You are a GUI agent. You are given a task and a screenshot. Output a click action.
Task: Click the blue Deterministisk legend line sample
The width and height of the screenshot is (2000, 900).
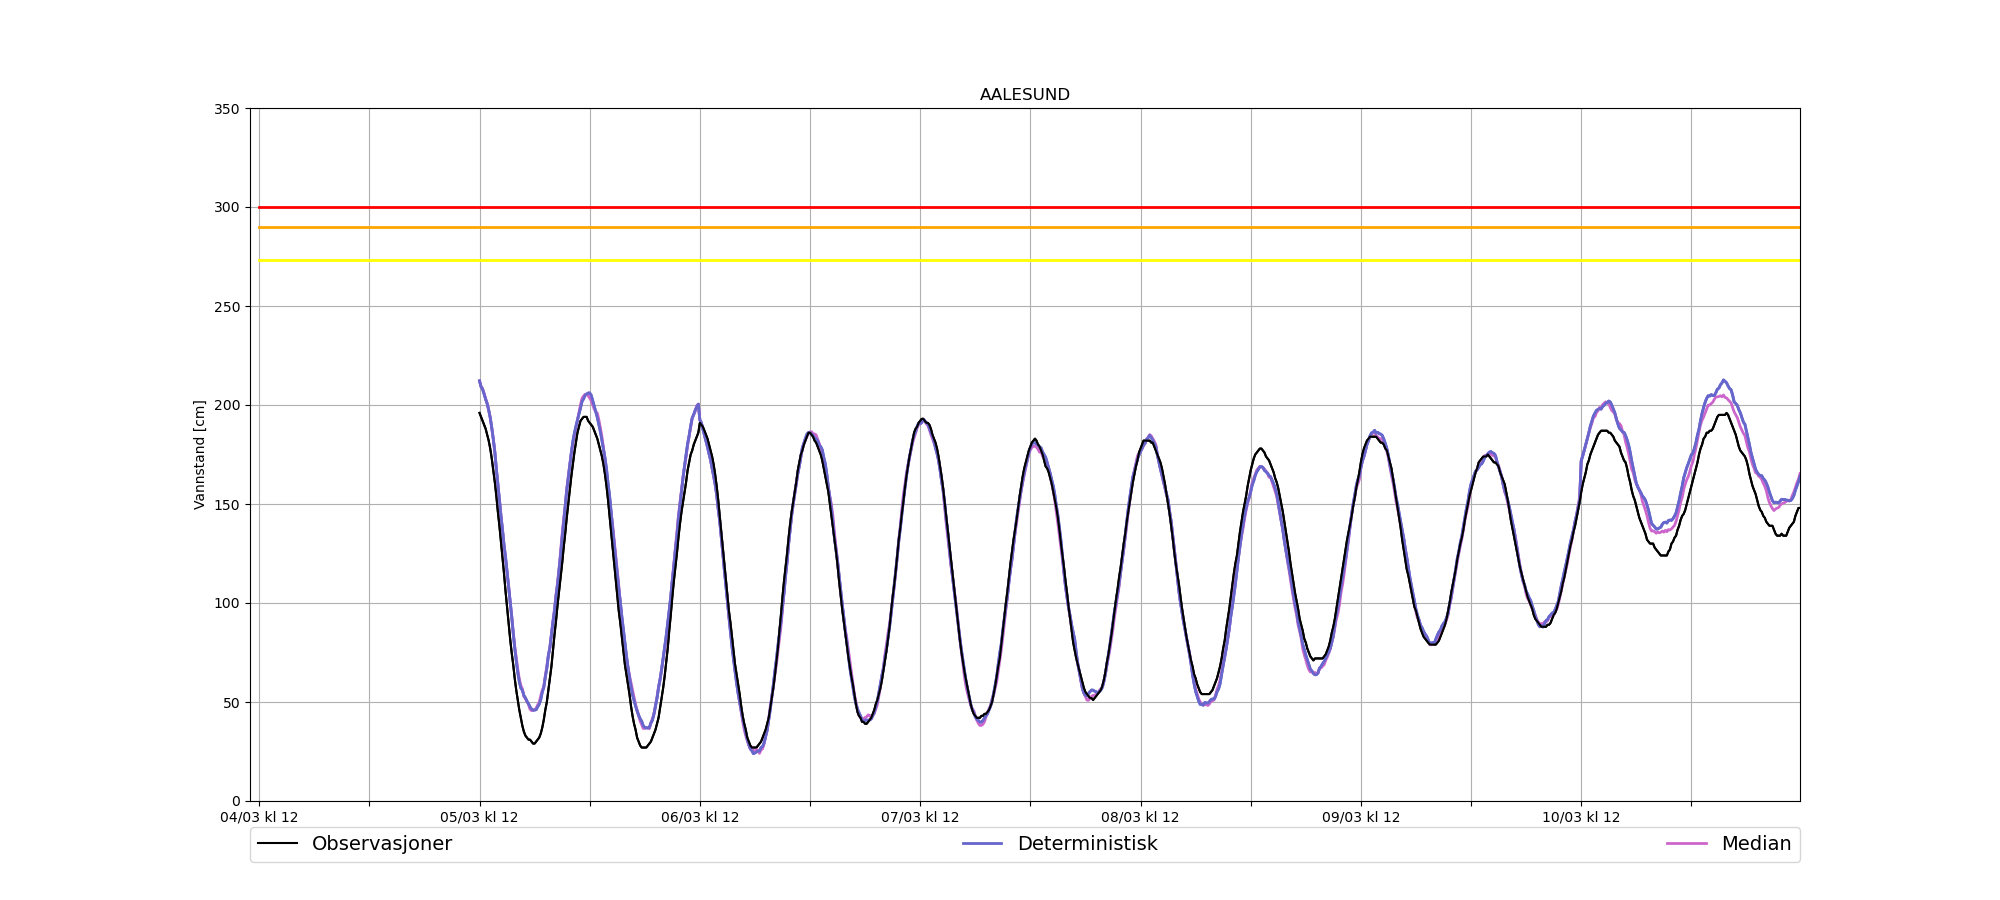click(x=982, y=844)
